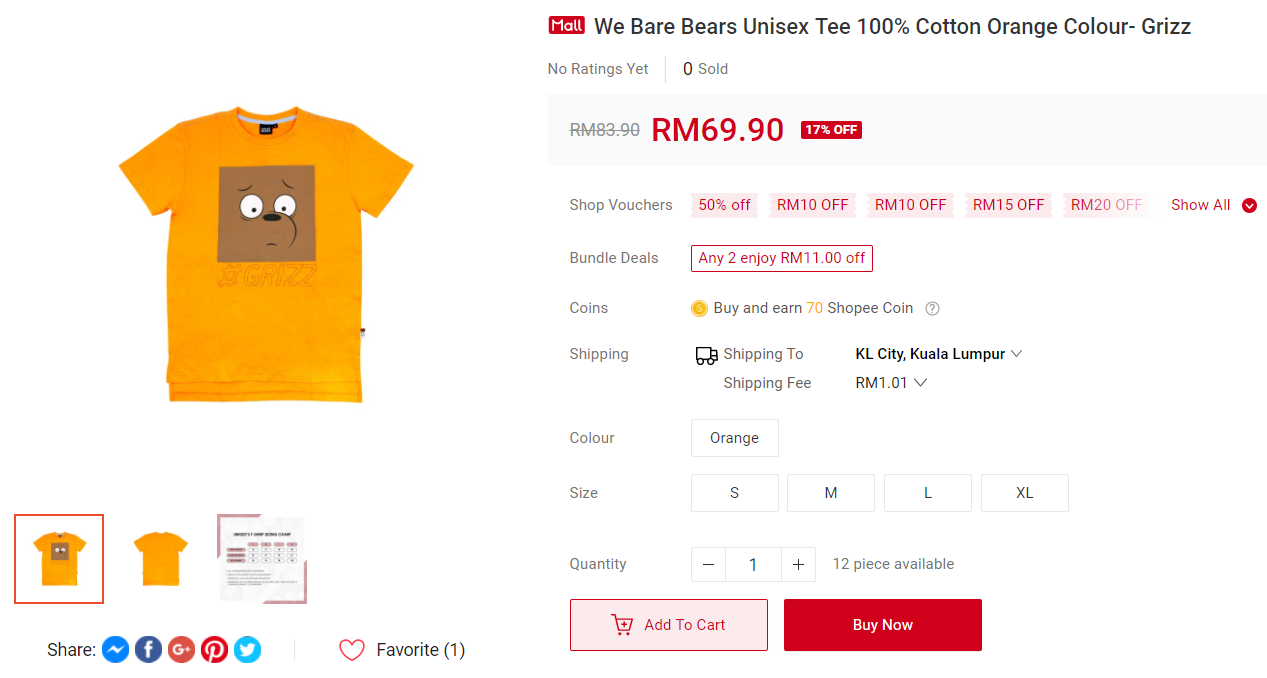1267x678 pixels.
Task: Click the Add To Cart button
Action: pyautogui.click(x=668, y=625)
